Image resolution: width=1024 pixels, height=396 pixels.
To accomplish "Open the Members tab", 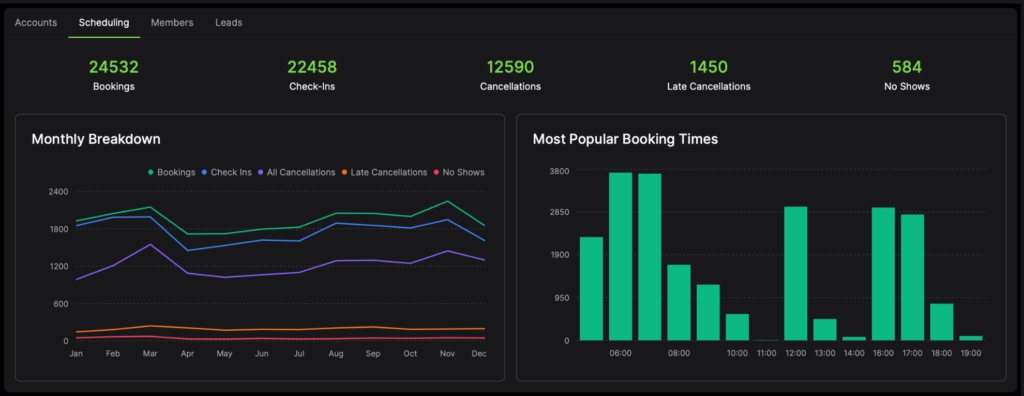I will 172,22.
